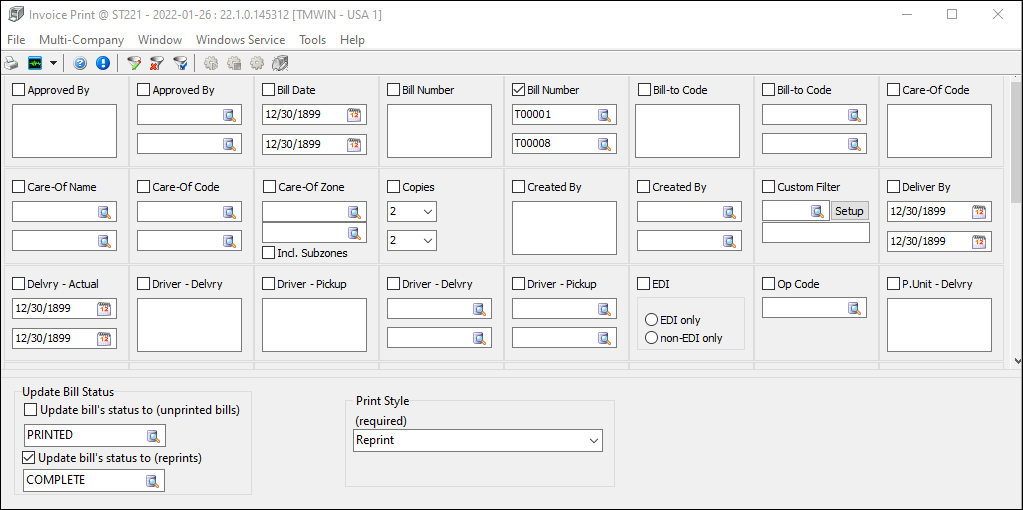The width and height of the screenshot is (1023, 510).
Task: Click the funnel icon with green pencil
Action: [x=134, y=63]
